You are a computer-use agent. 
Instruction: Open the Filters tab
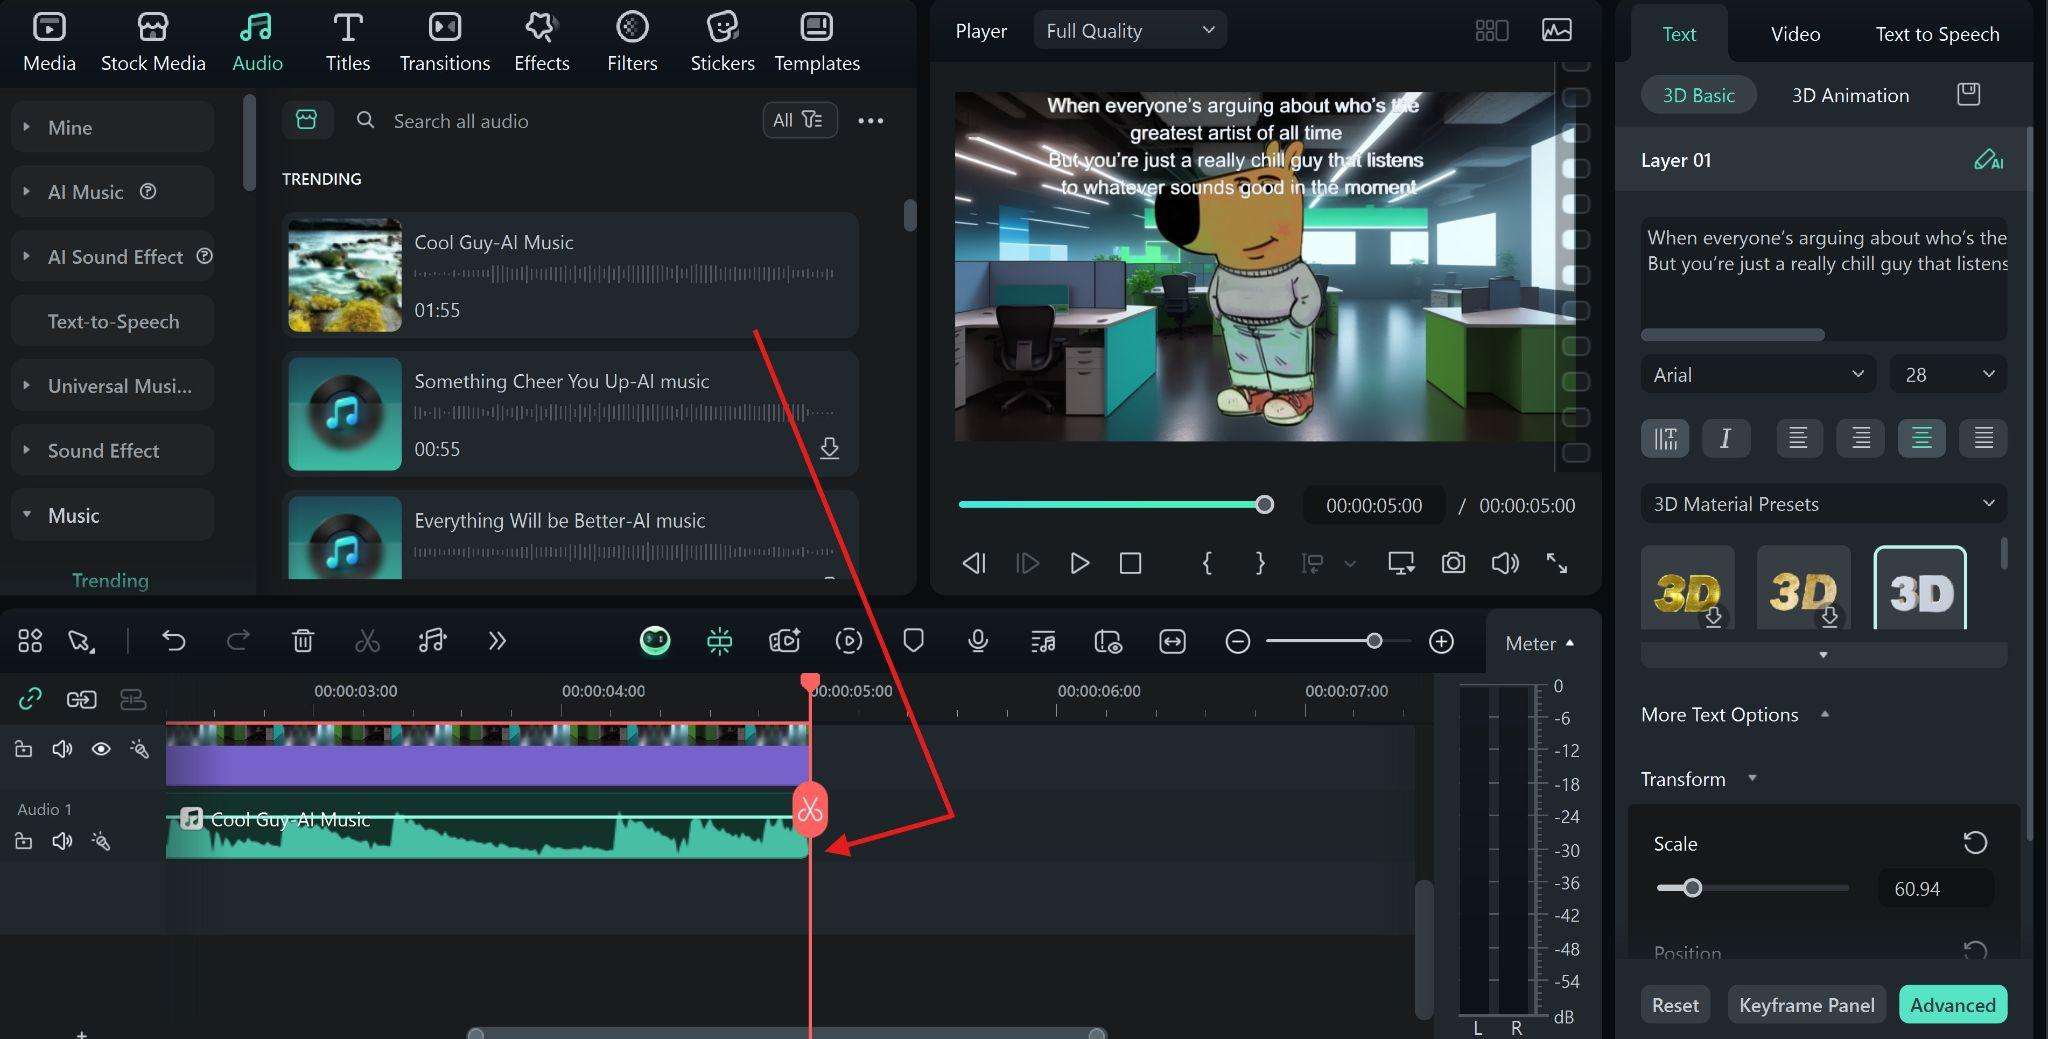point(632,42)
